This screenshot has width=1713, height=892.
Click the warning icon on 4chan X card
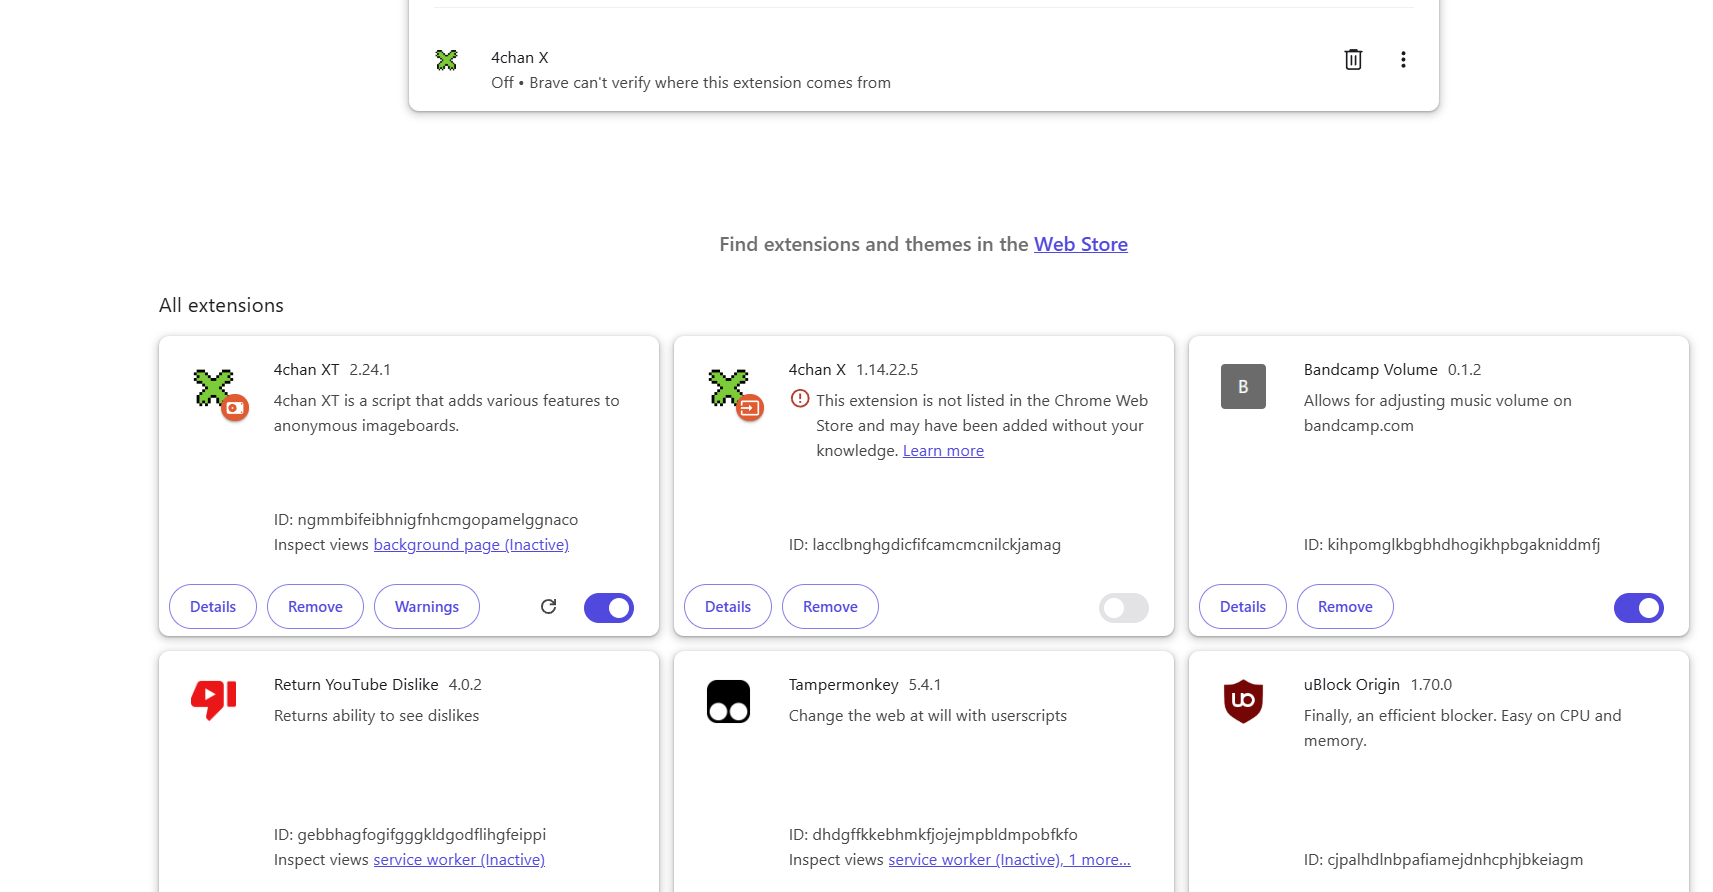[800, 399]
